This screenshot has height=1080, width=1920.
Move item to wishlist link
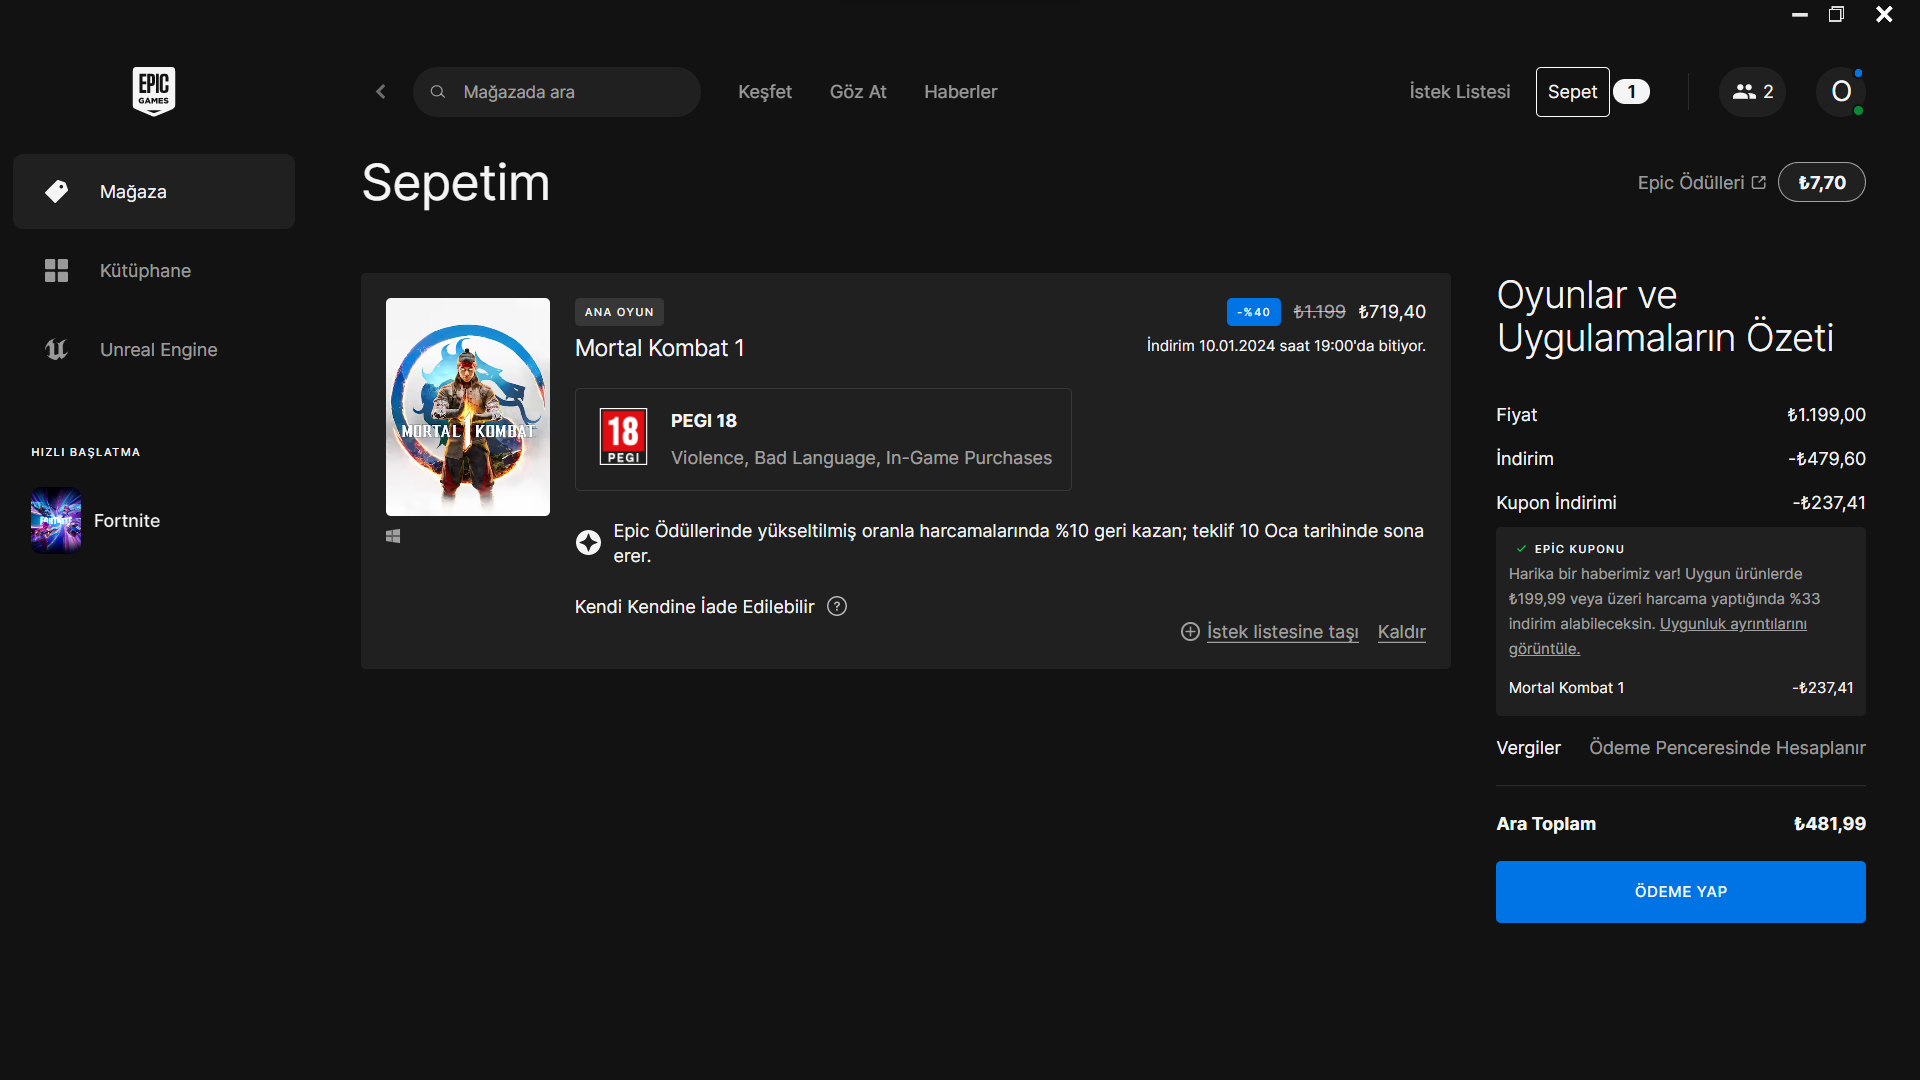1281,632
